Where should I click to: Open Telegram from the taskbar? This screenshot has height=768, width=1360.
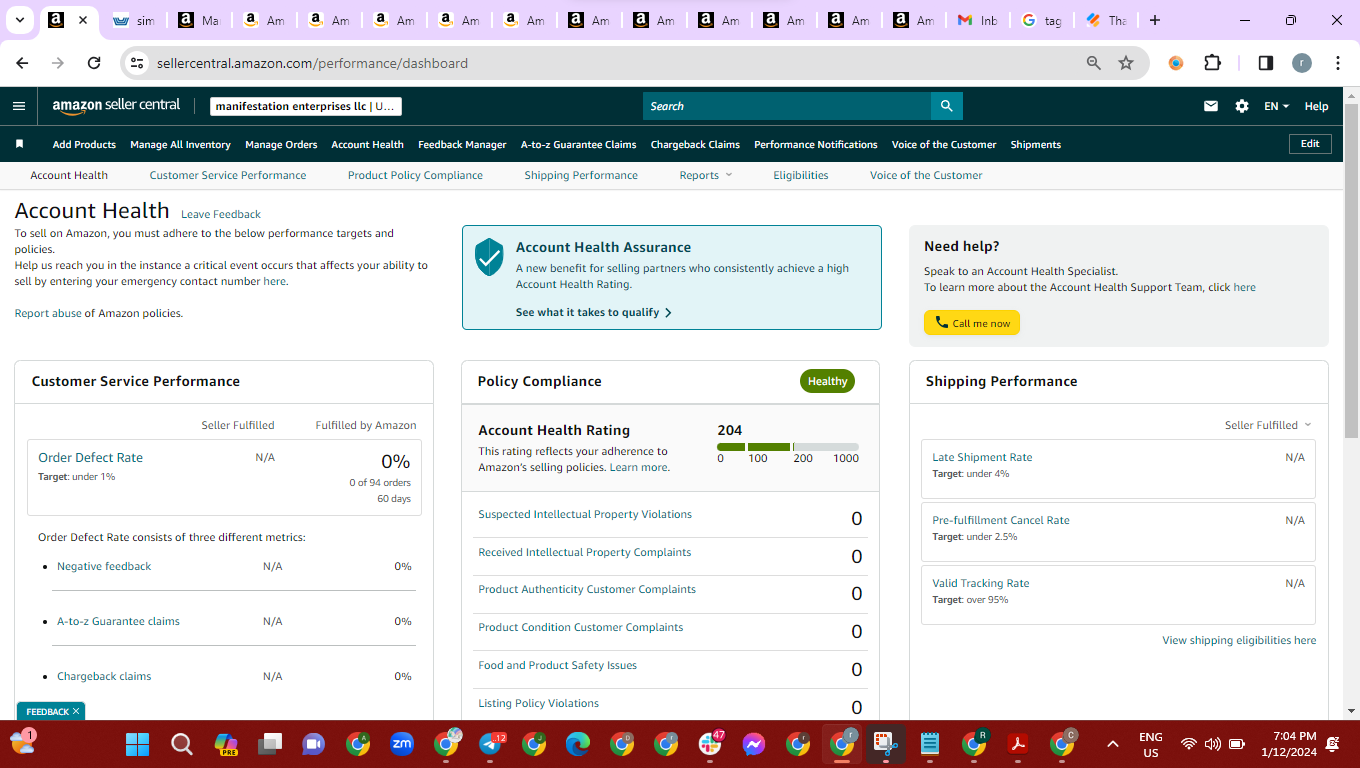[491, 744]
